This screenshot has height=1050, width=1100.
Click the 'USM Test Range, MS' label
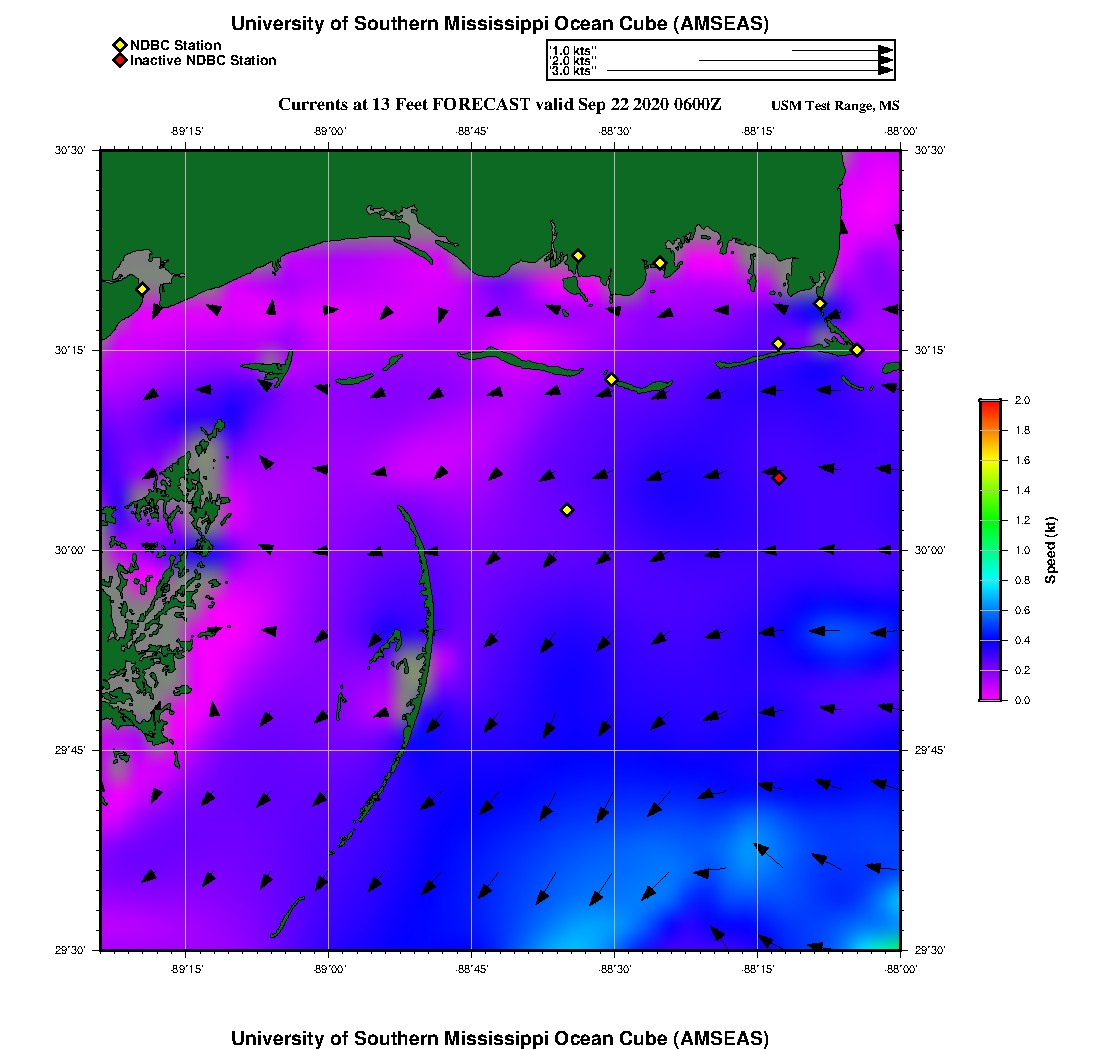point(835,106)
